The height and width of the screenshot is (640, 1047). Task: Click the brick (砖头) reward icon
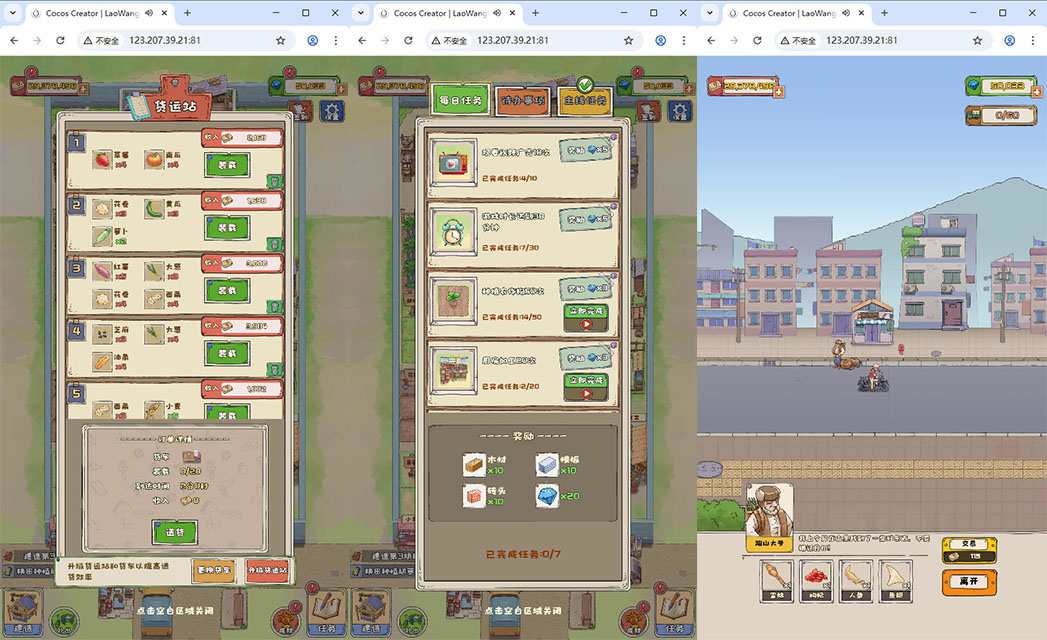pos(476,497)
